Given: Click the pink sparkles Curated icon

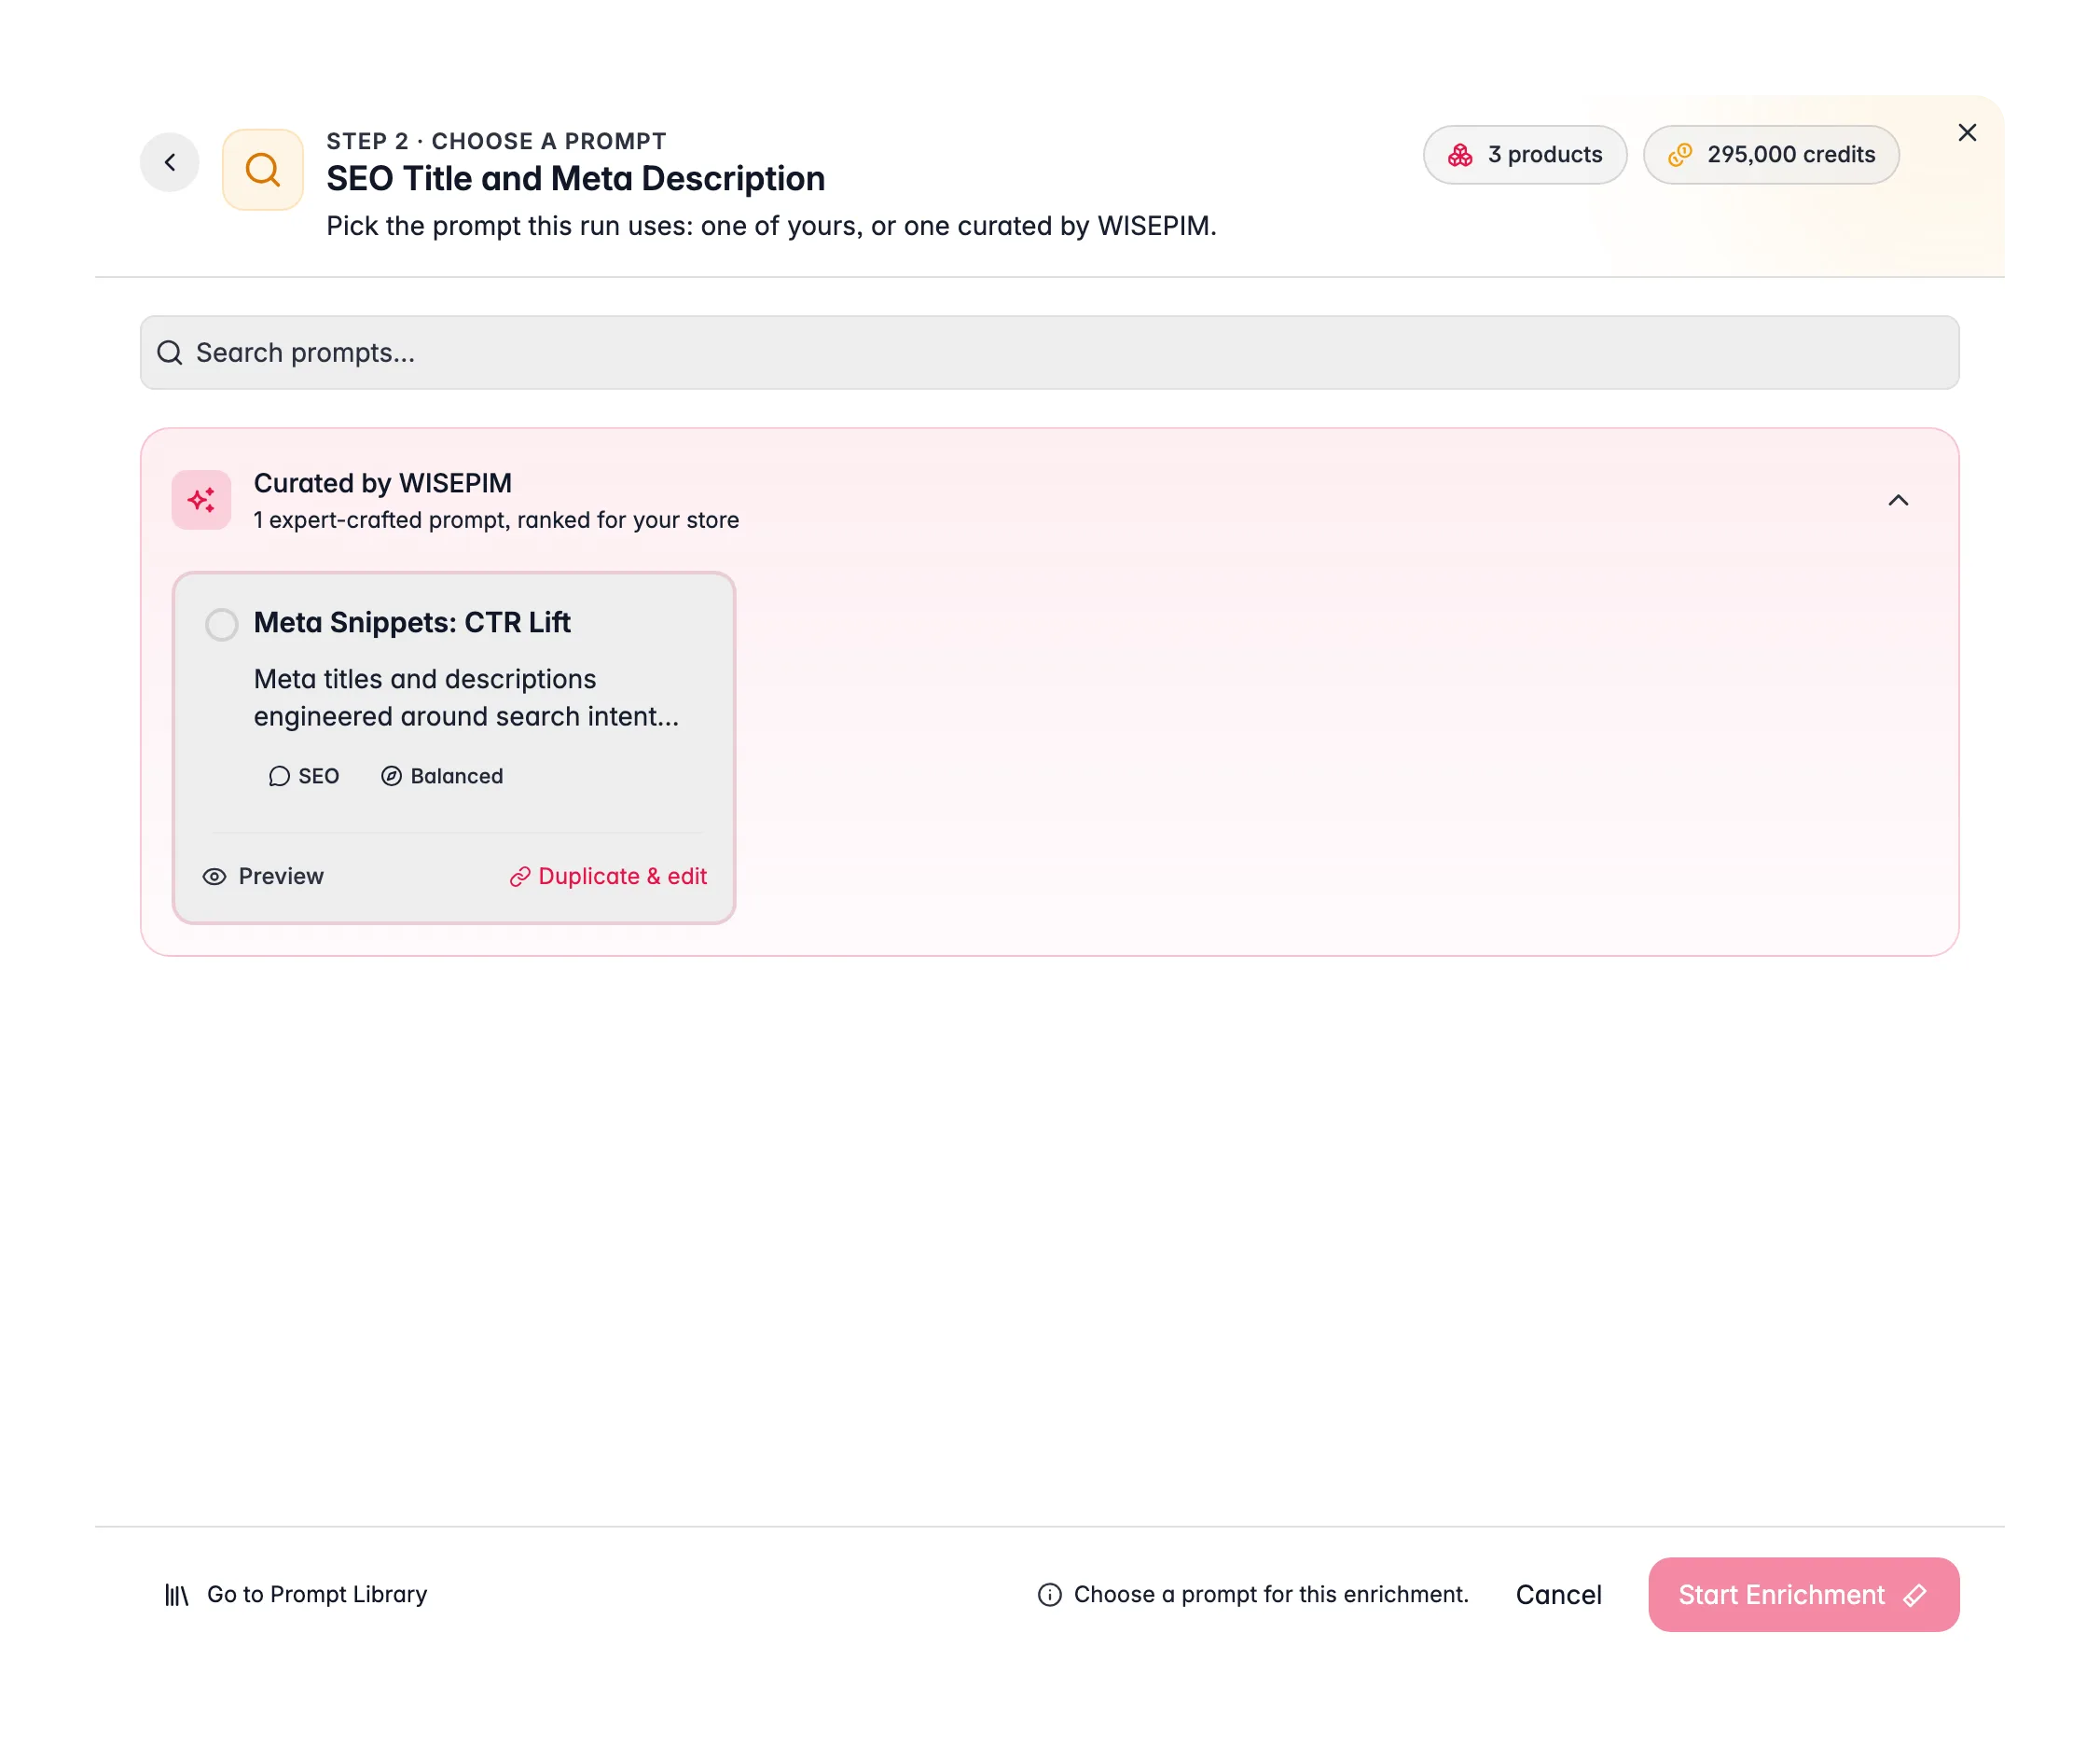Looking at the screenshot, I should [x=201, y=500].
